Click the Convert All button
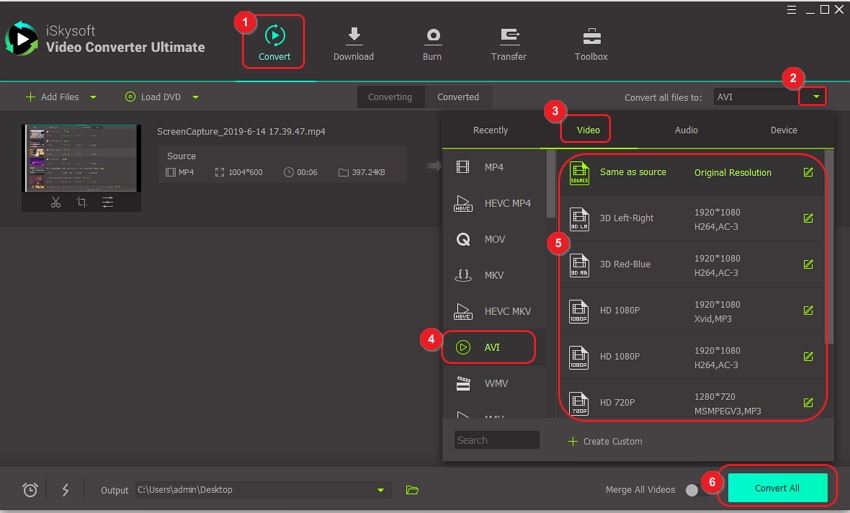The image size is (850, 513). coord(777,488)
